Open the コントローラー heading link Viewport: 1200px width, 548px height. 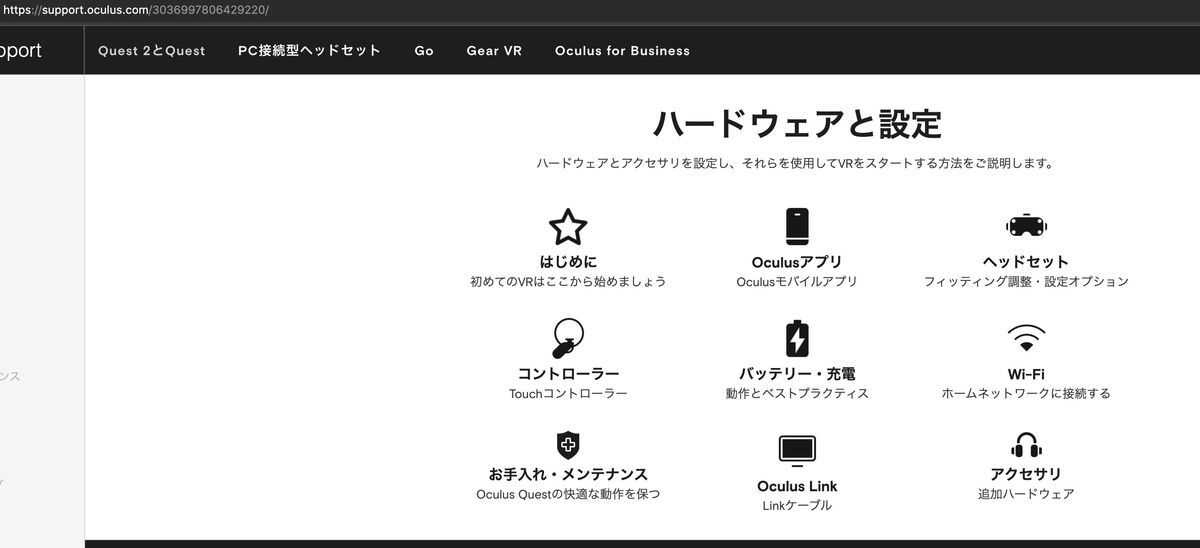(568, 374)
